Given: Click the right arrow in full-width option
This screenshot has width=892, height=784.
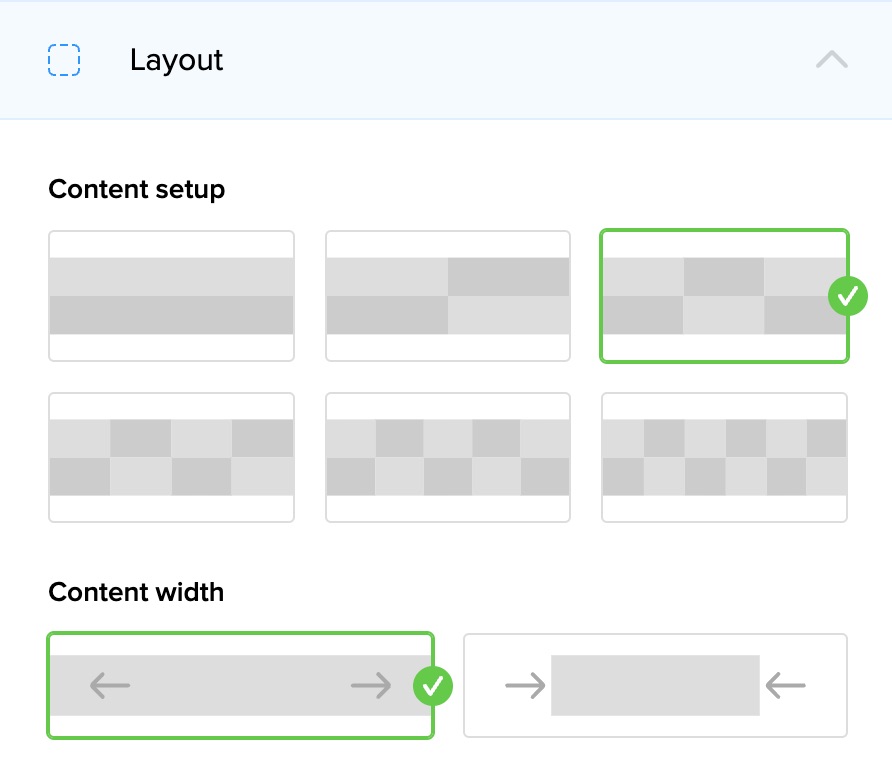Looking at the screenshot, I should [x=371, y=685].
